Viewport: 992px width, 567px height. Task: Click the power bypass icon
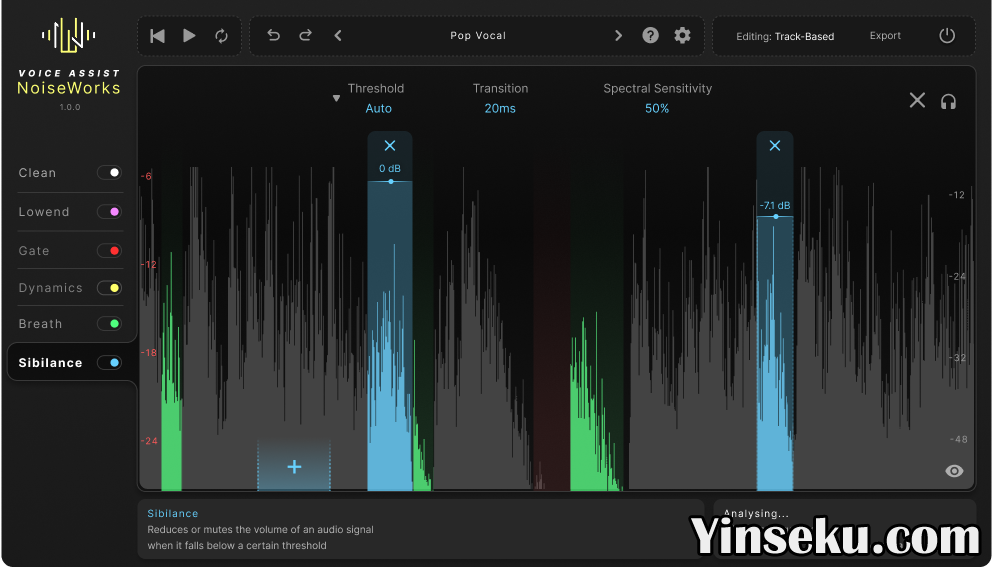(947, 36)
